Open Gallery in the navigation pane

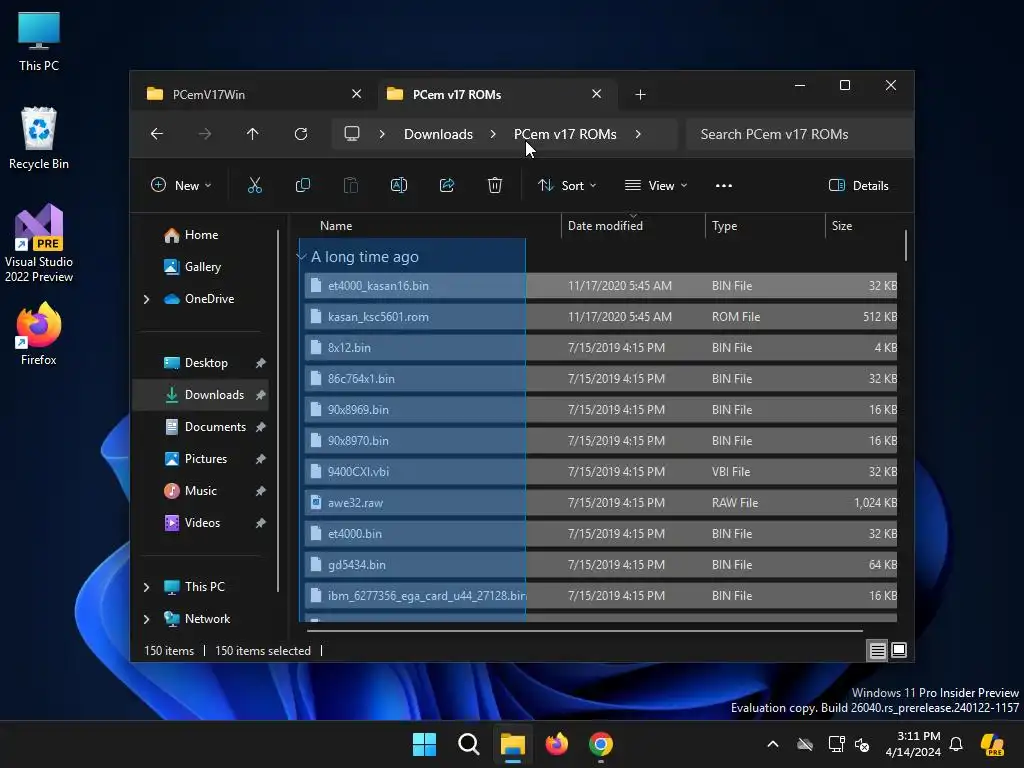(202, 267)
